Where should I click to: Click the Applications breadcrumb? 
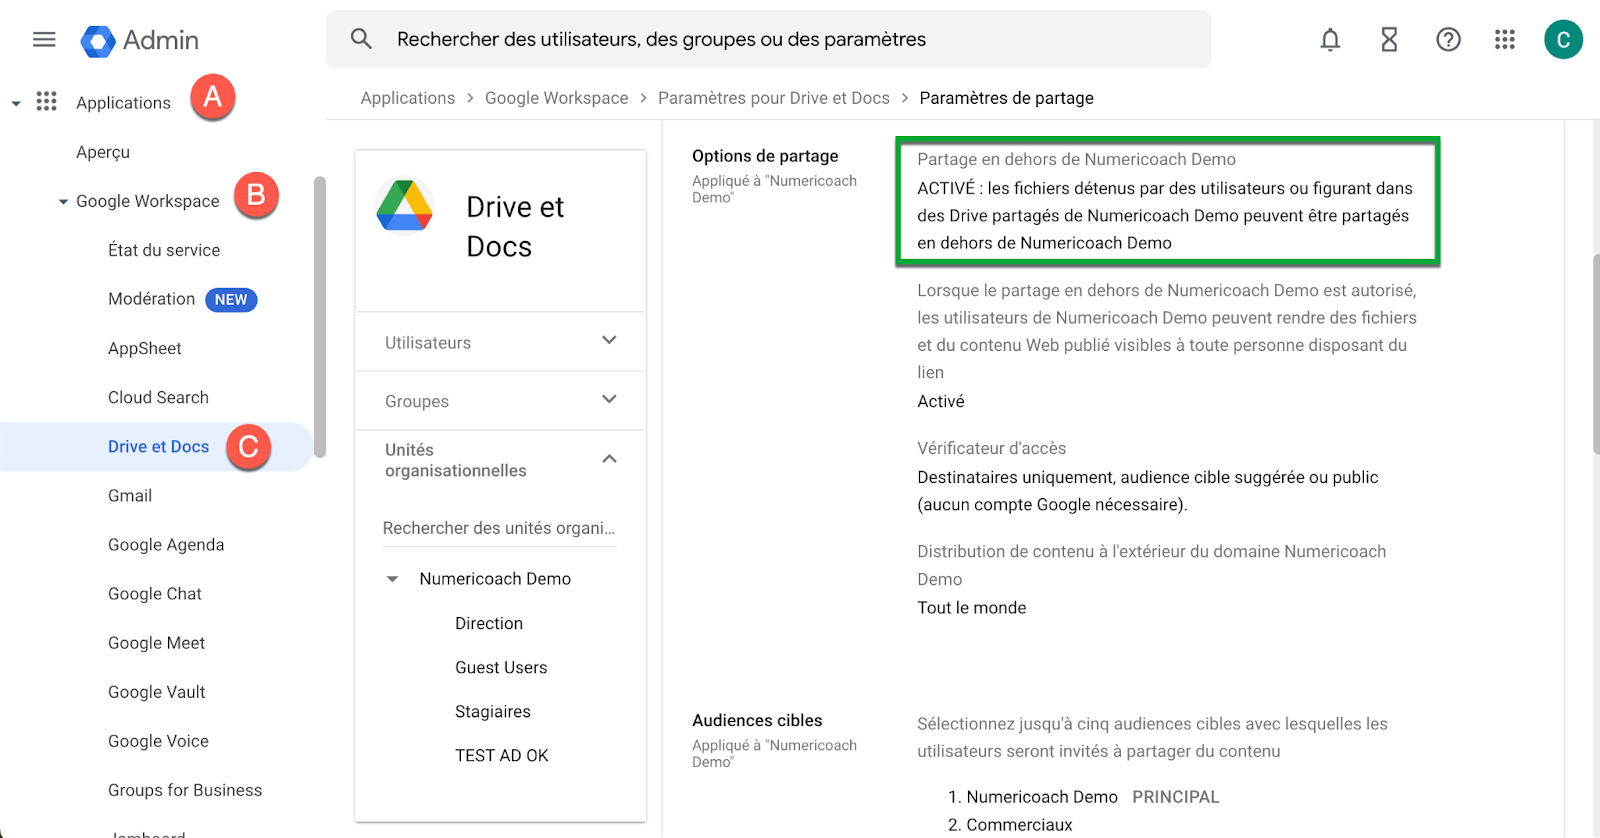coord(407,98)
